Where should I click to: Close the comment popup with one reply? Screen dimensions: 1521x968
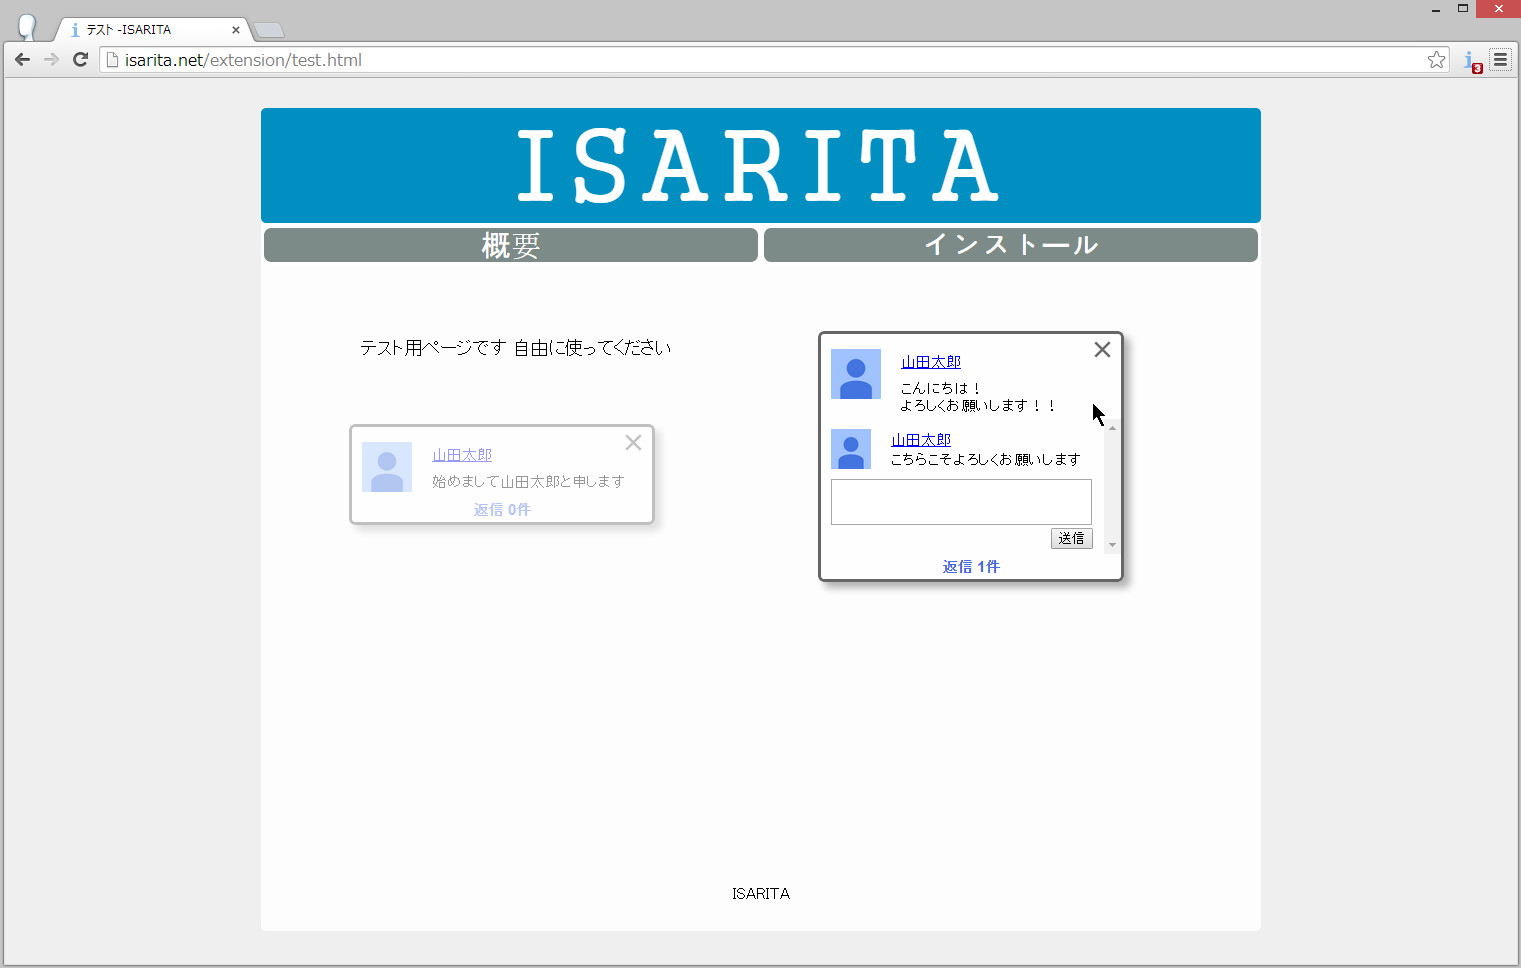1102,350
